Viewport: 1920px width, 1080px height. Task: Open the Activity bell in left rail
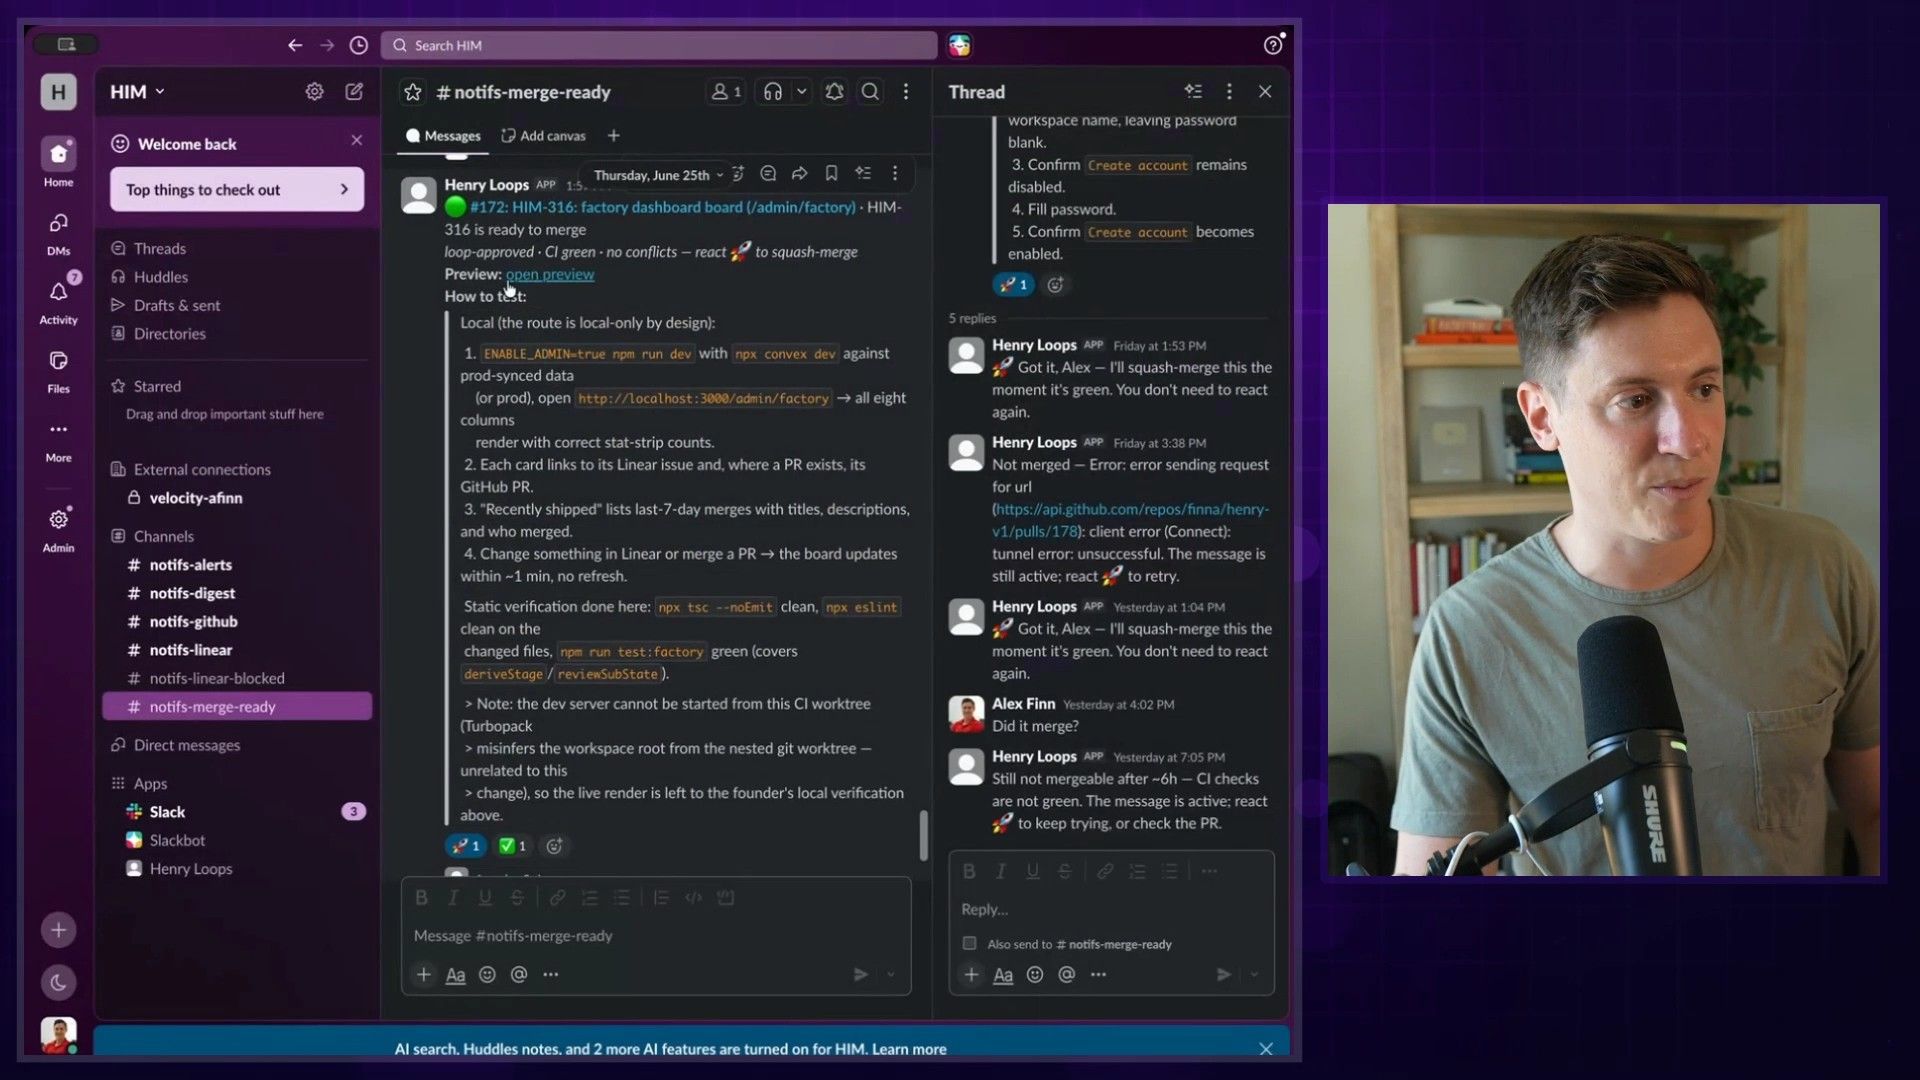58,301
